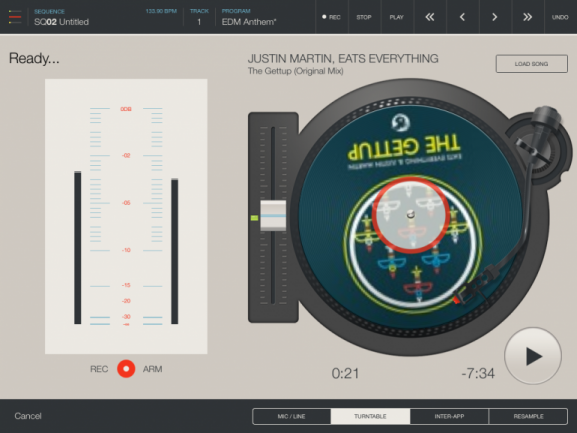Click the REC transport button

(332, 17)
